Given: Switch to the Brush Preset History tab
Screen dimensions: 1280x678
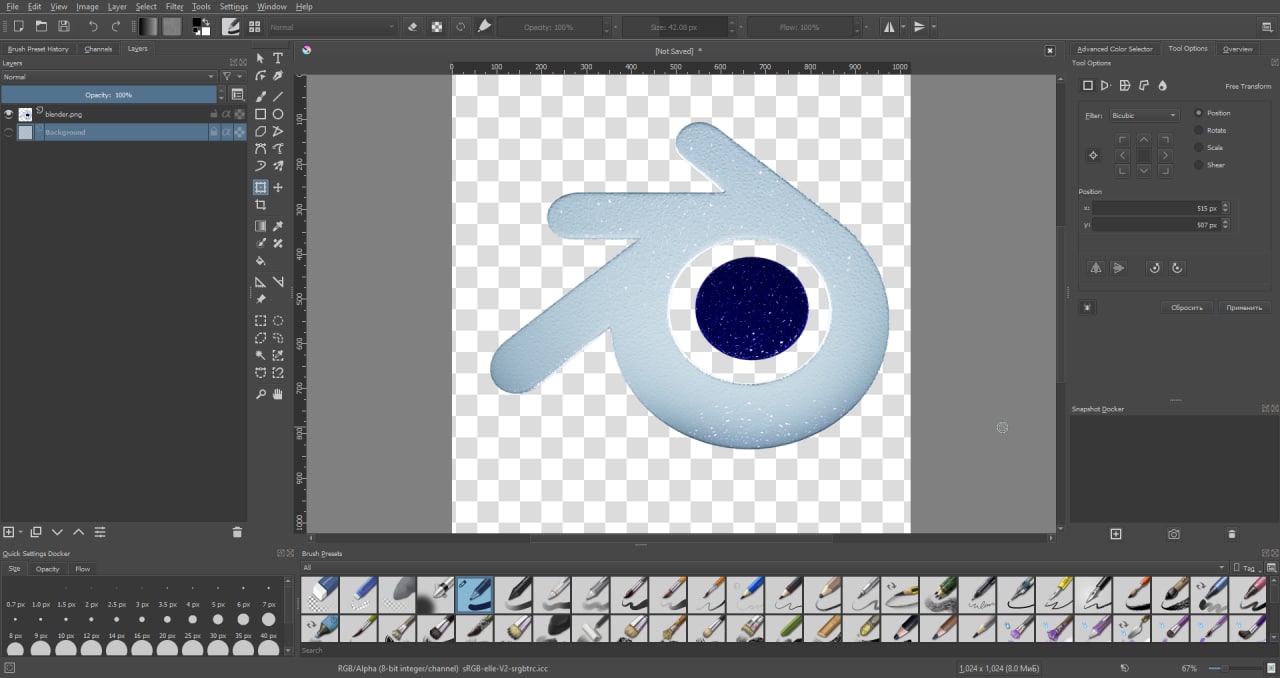Looking at the screenshot, I should (x=38, y=48).
